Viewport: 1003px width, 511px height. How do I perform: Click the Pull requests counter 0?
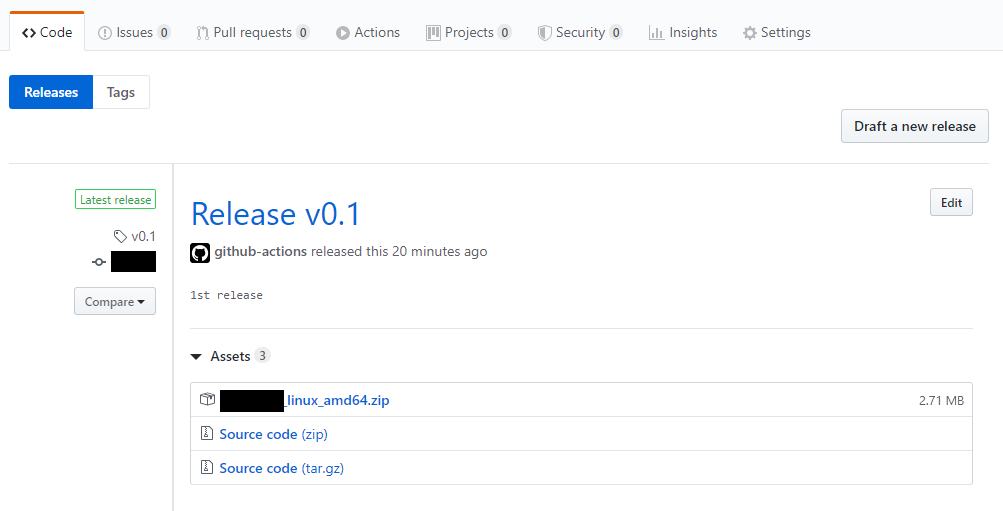pyautogui.click(x=303, y=32)
